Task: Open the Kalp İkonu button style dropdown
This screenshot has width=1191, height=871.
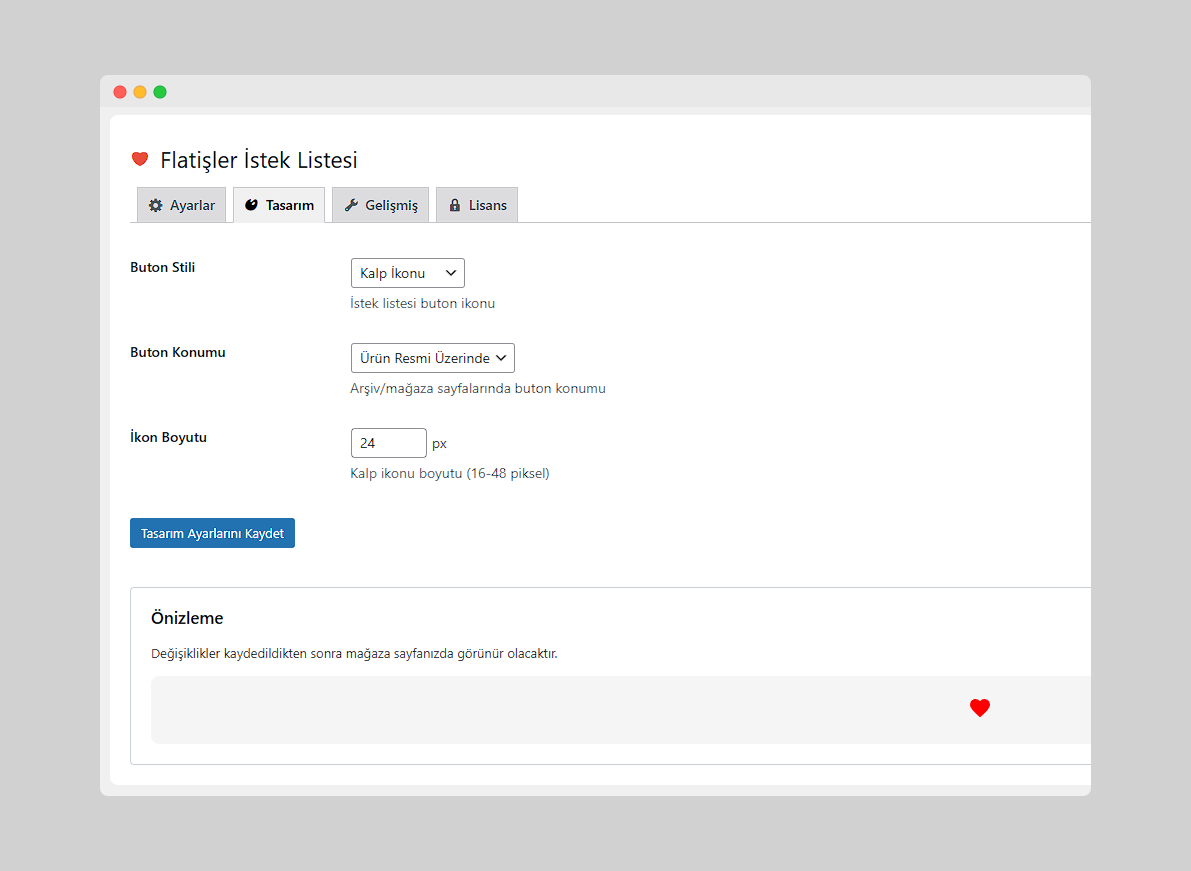Action: pos(407,273)
